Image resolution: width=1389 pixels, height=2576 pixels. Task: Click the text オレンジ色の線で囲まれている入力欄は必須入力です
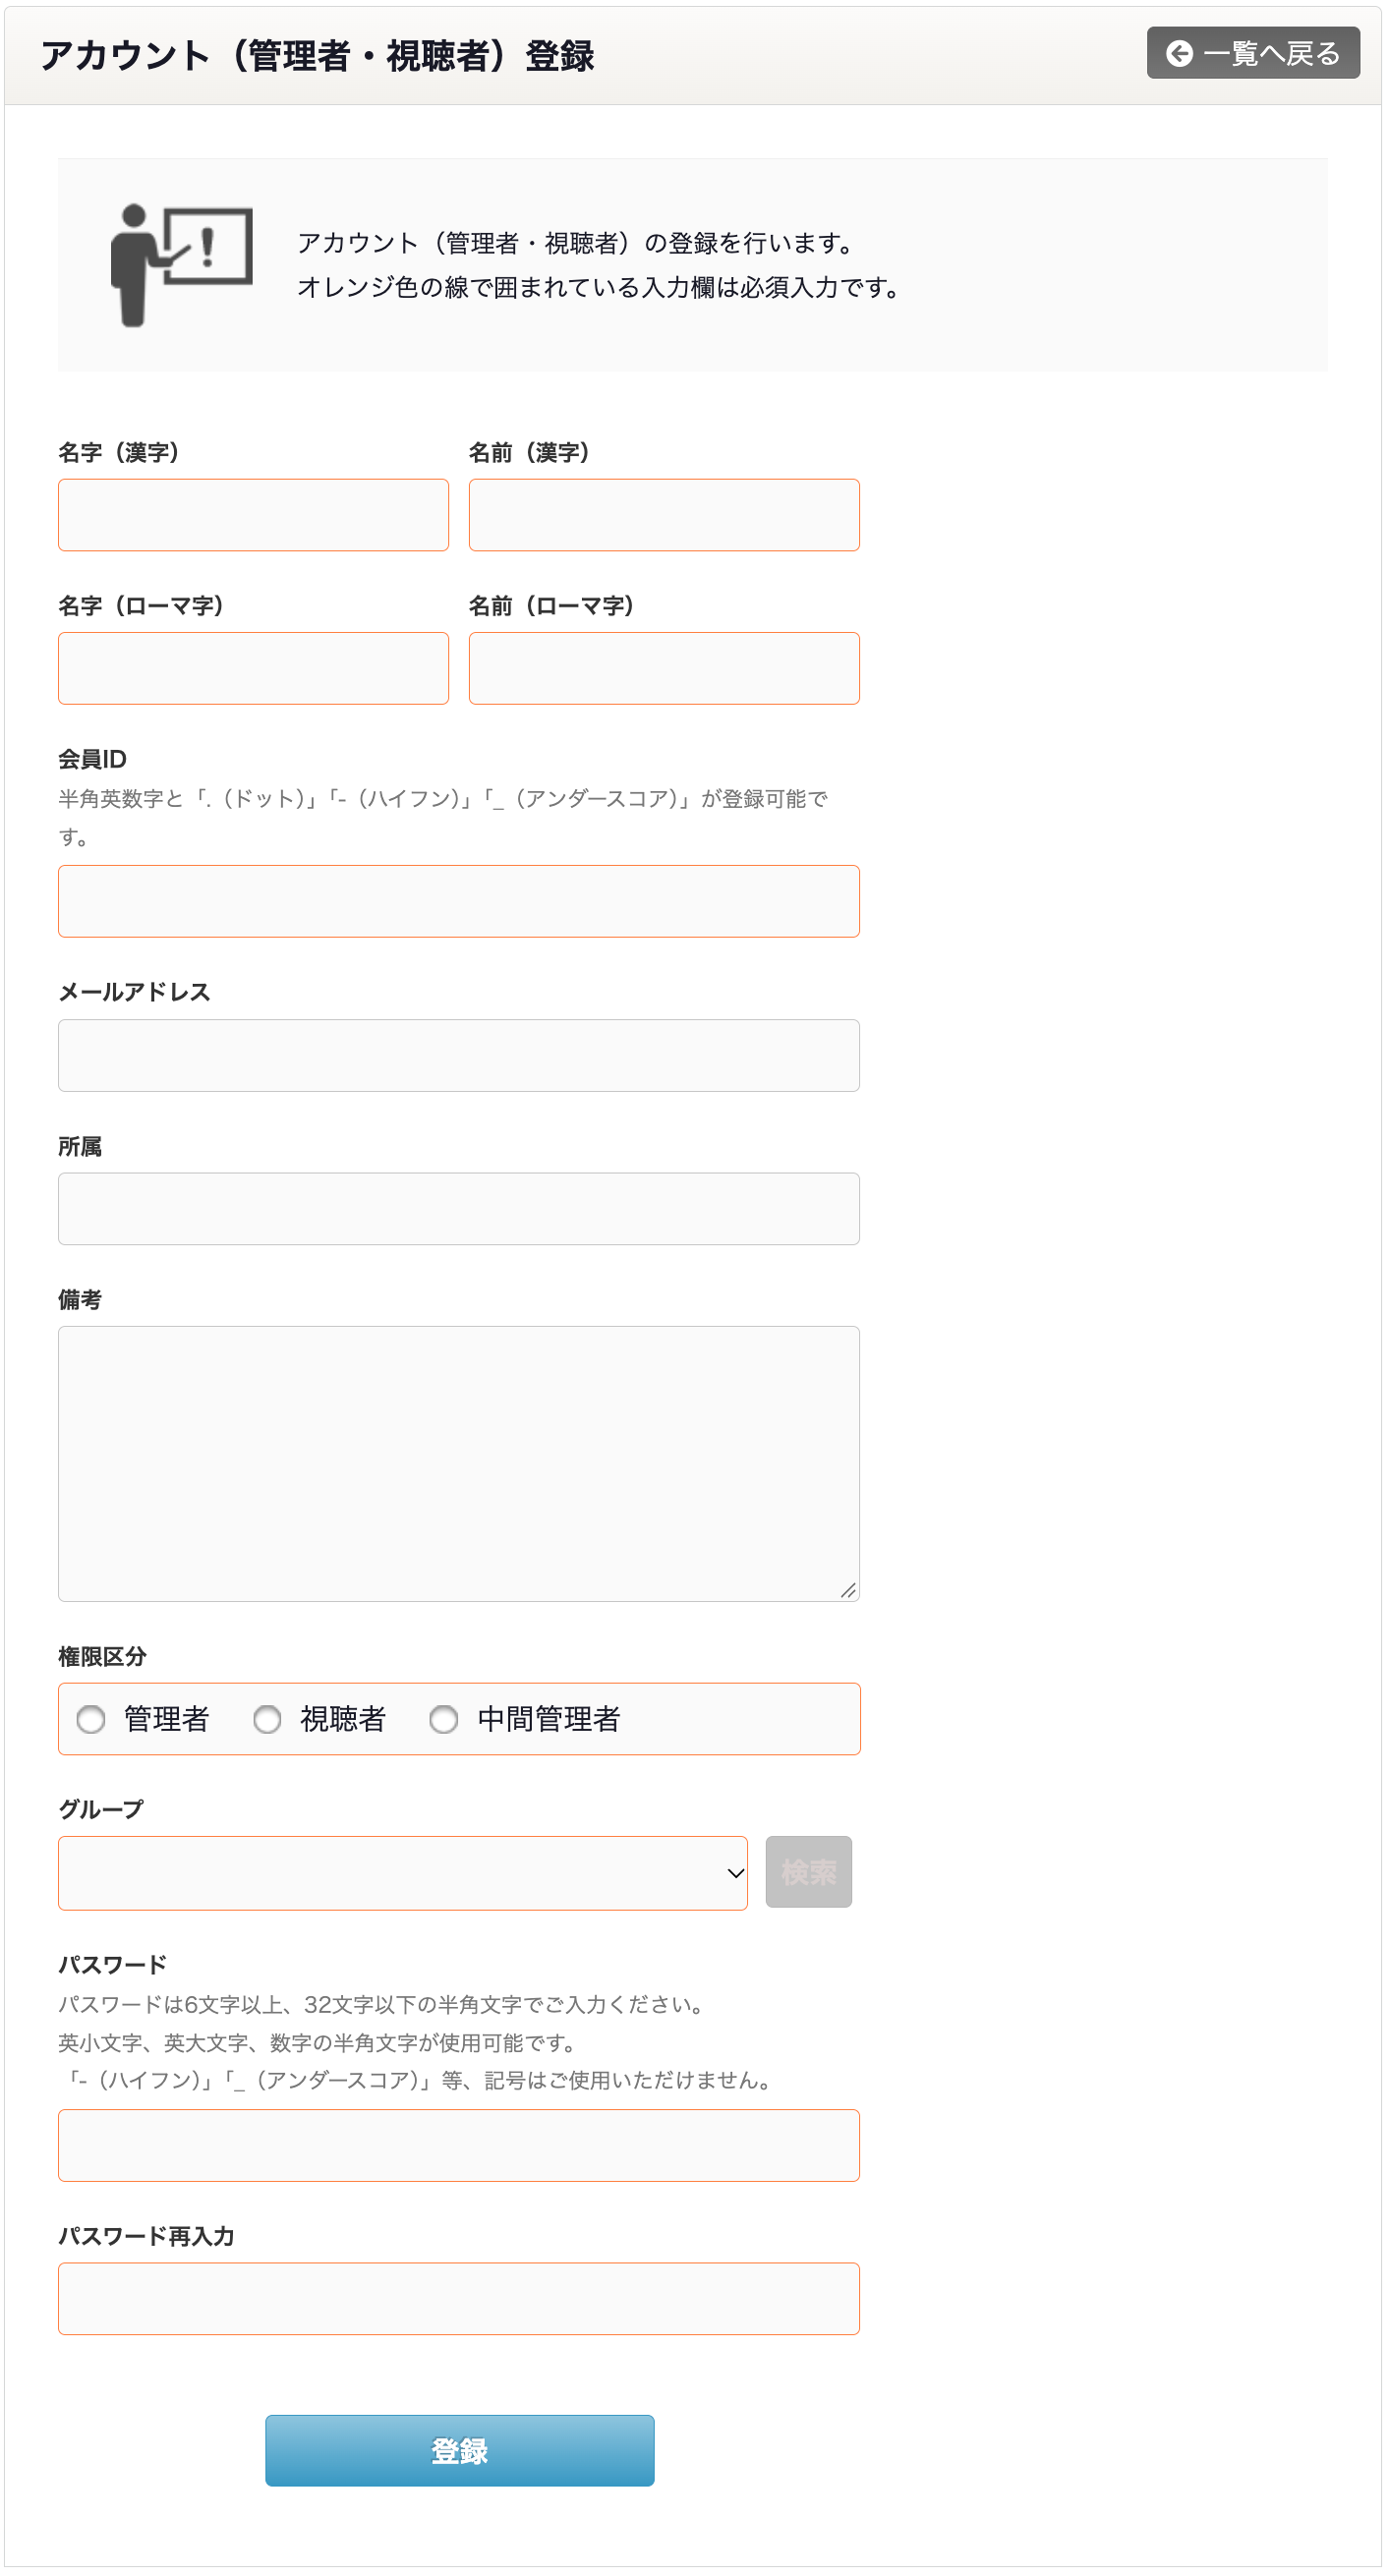(x=601, y=288)
